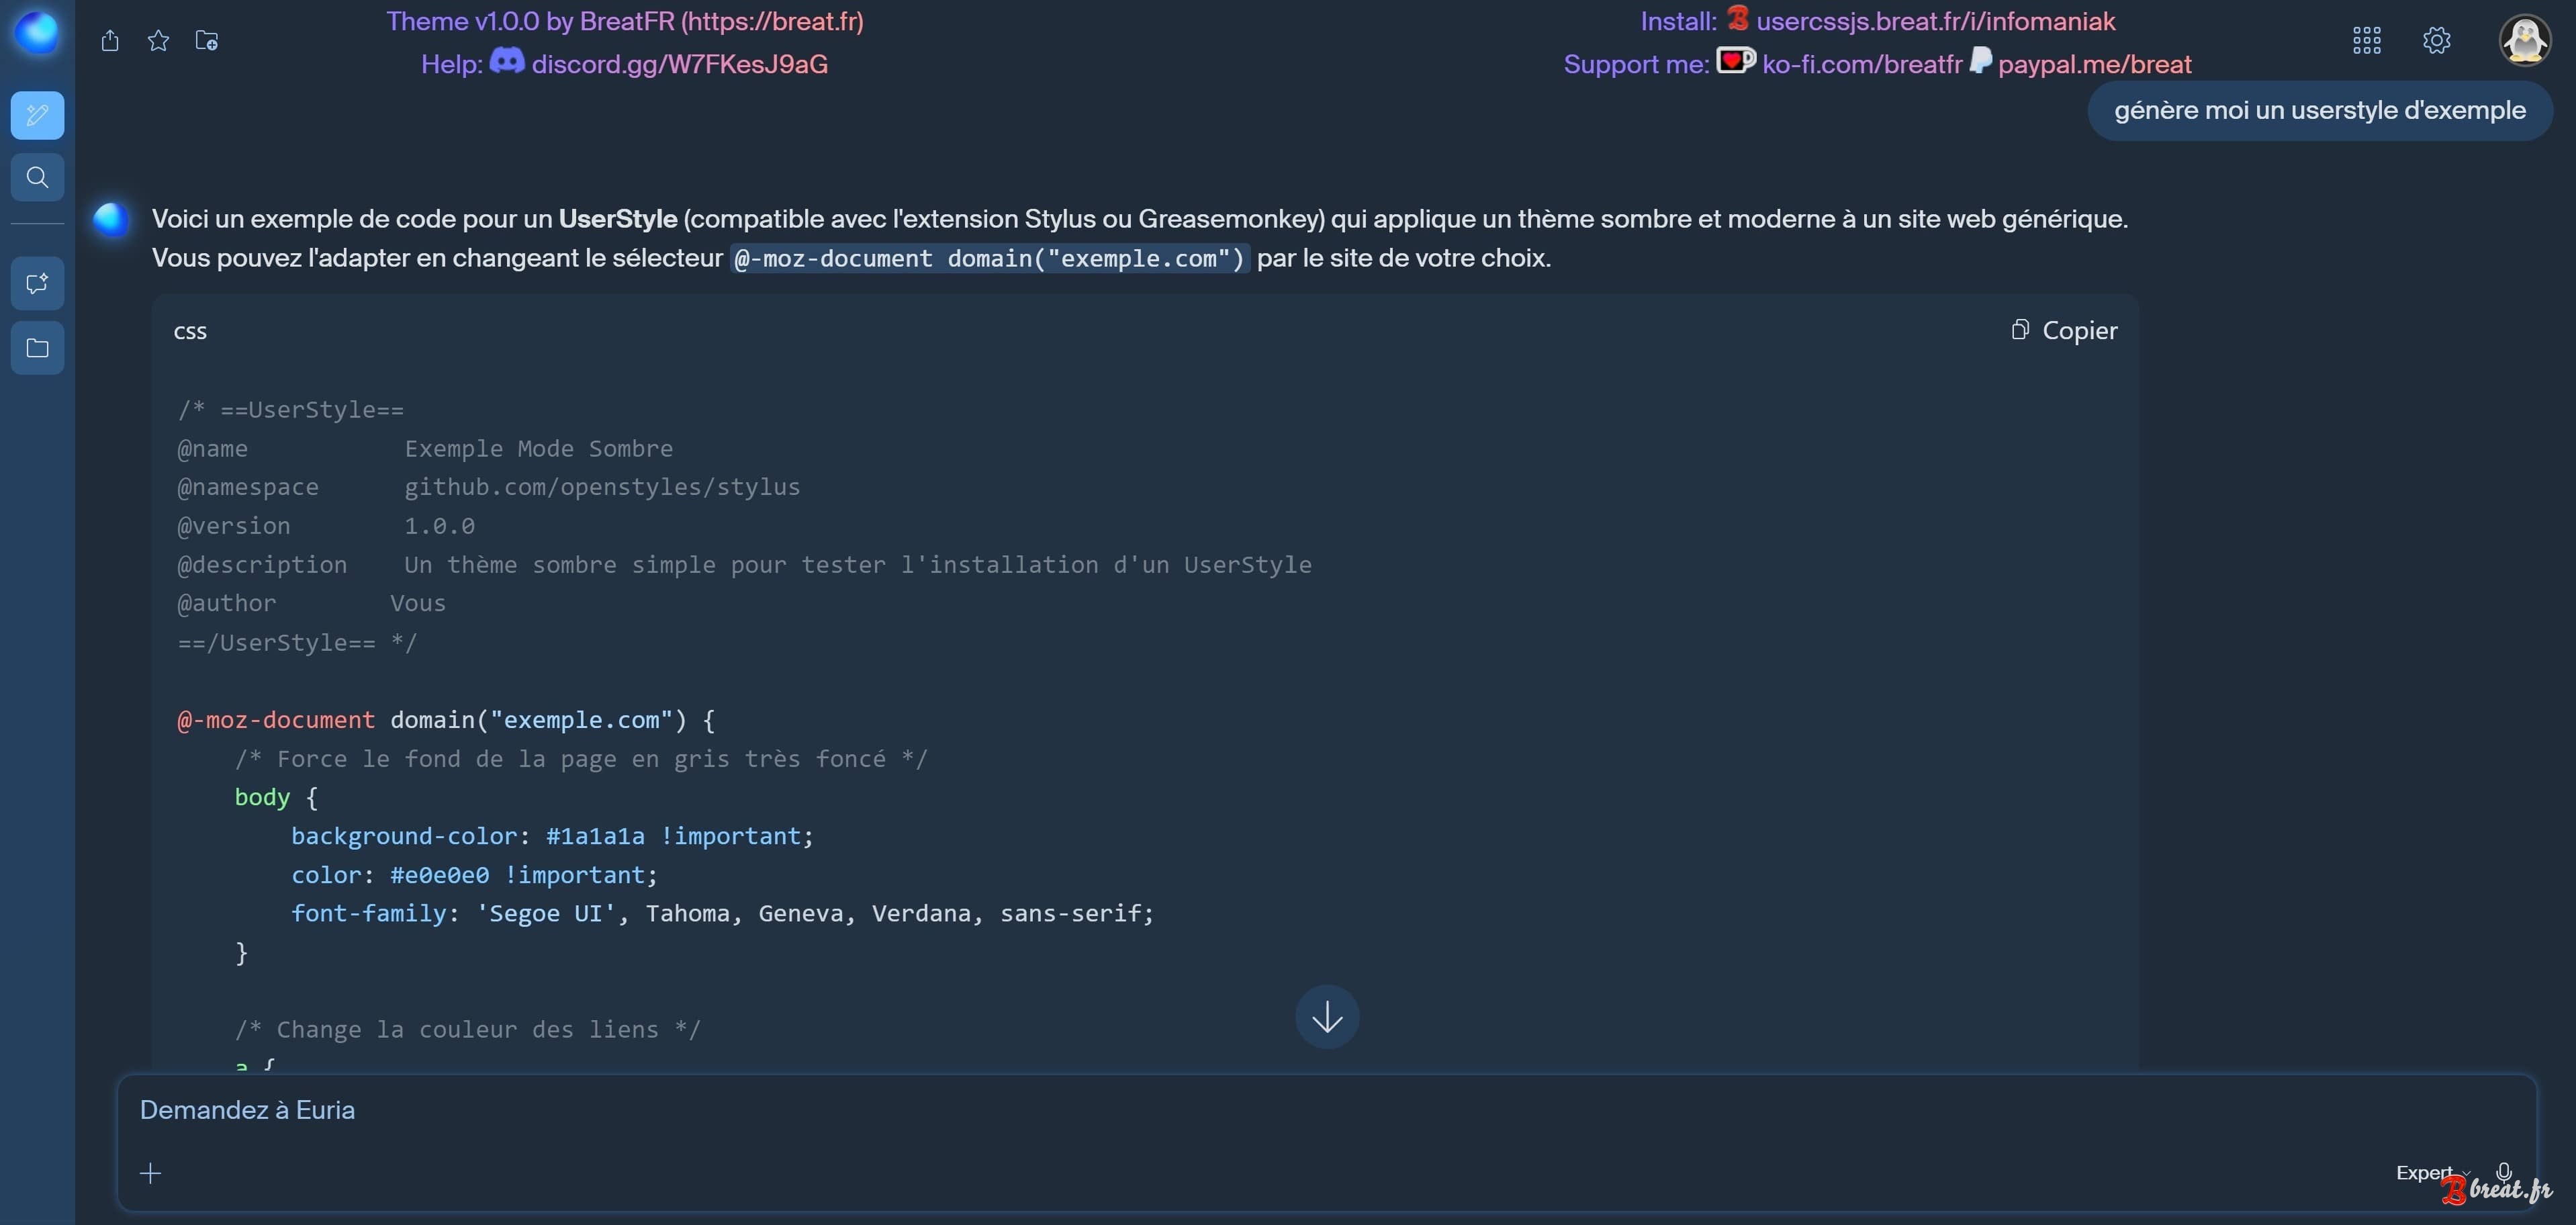Click the 'css' language label
The height and width of the screenshot is (1225, 2576).
[190, 331]
